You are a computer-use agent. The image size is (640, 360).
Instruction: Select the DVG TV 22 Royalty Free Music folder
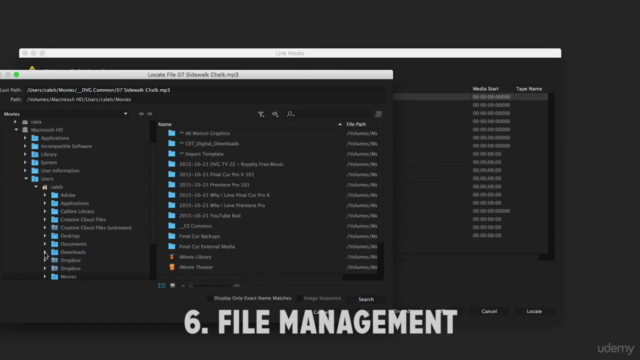[231, 164]
